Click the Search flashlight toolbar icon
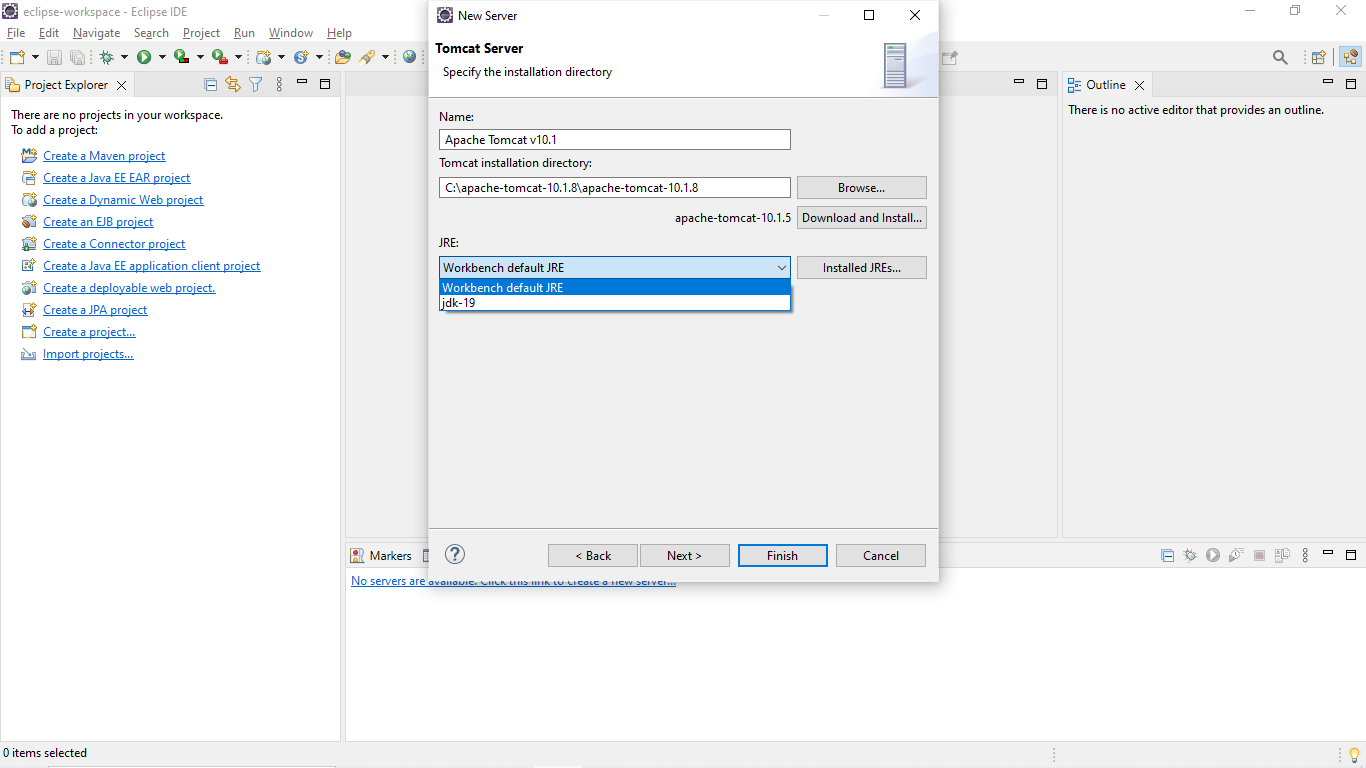Image resolution: width=1366 pixels, height=768 pixels. [367, 57]
